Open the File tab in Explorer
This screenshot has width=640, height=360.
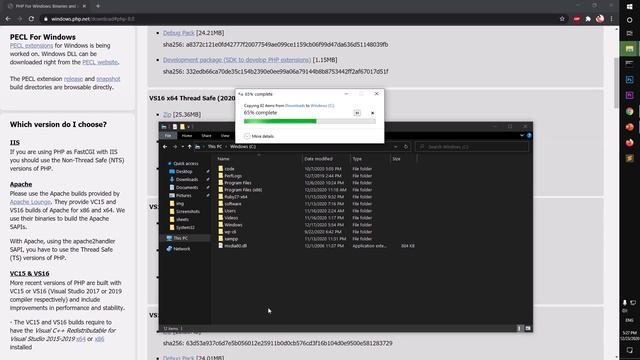(168, 136)
